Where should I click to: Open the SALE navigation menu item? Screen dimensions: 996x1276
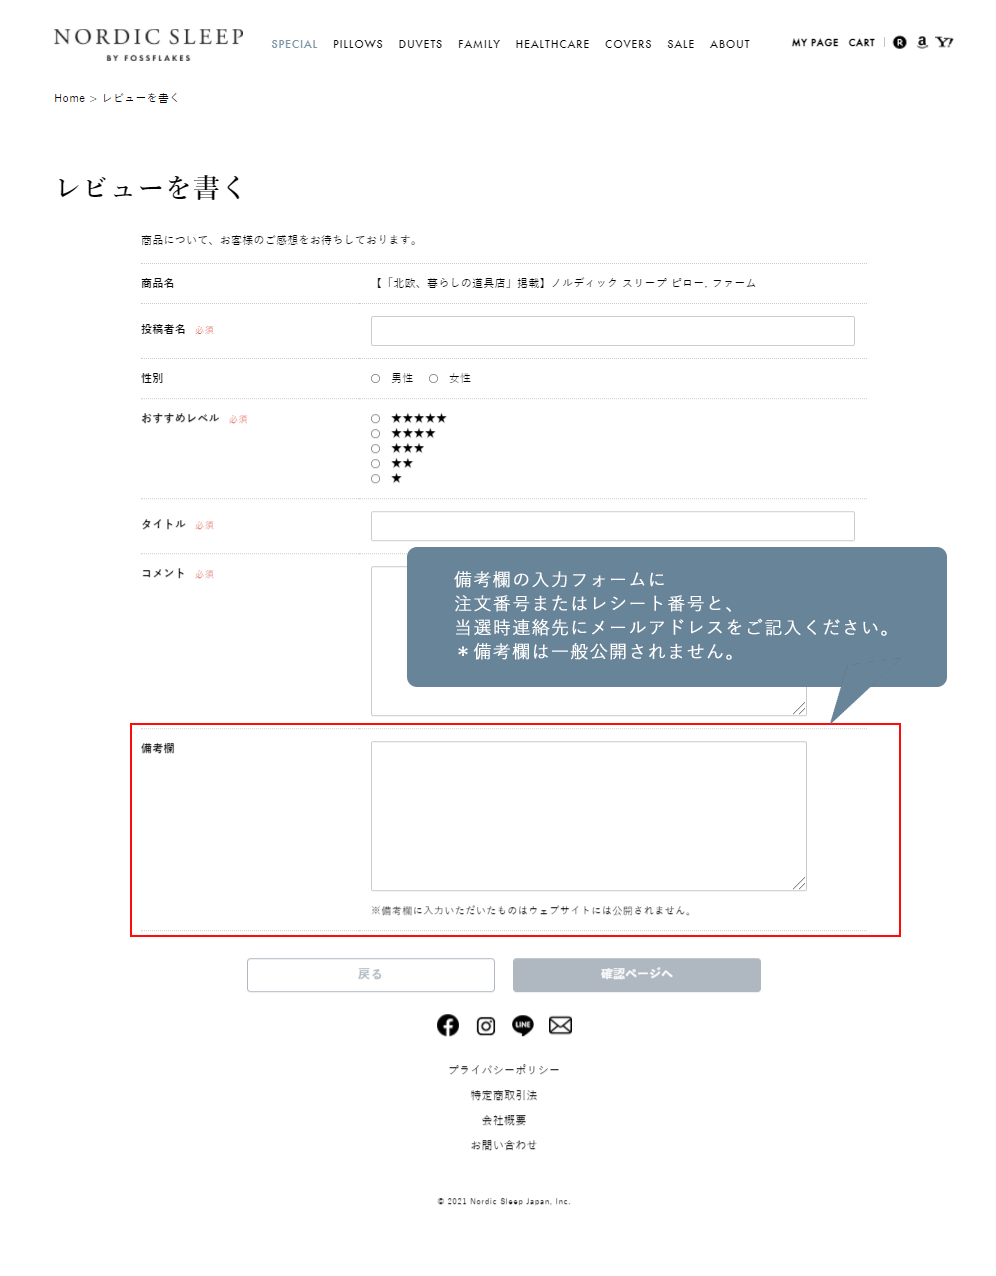[680, 44]
